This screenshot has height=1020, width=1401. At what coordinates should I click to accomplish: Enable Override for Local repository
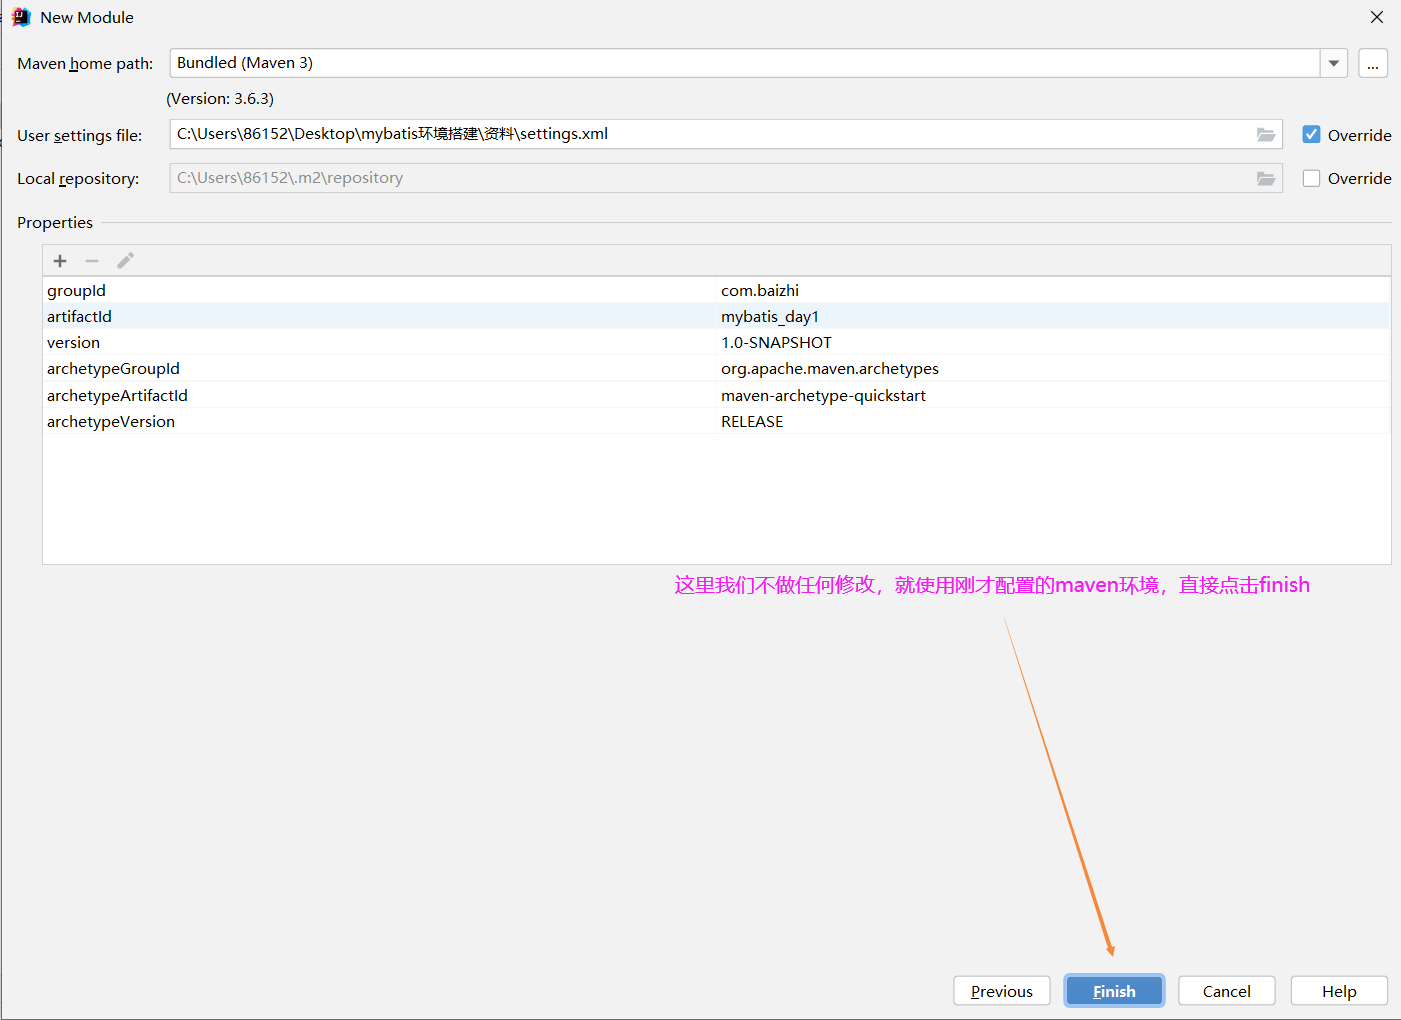(1312, 178)
